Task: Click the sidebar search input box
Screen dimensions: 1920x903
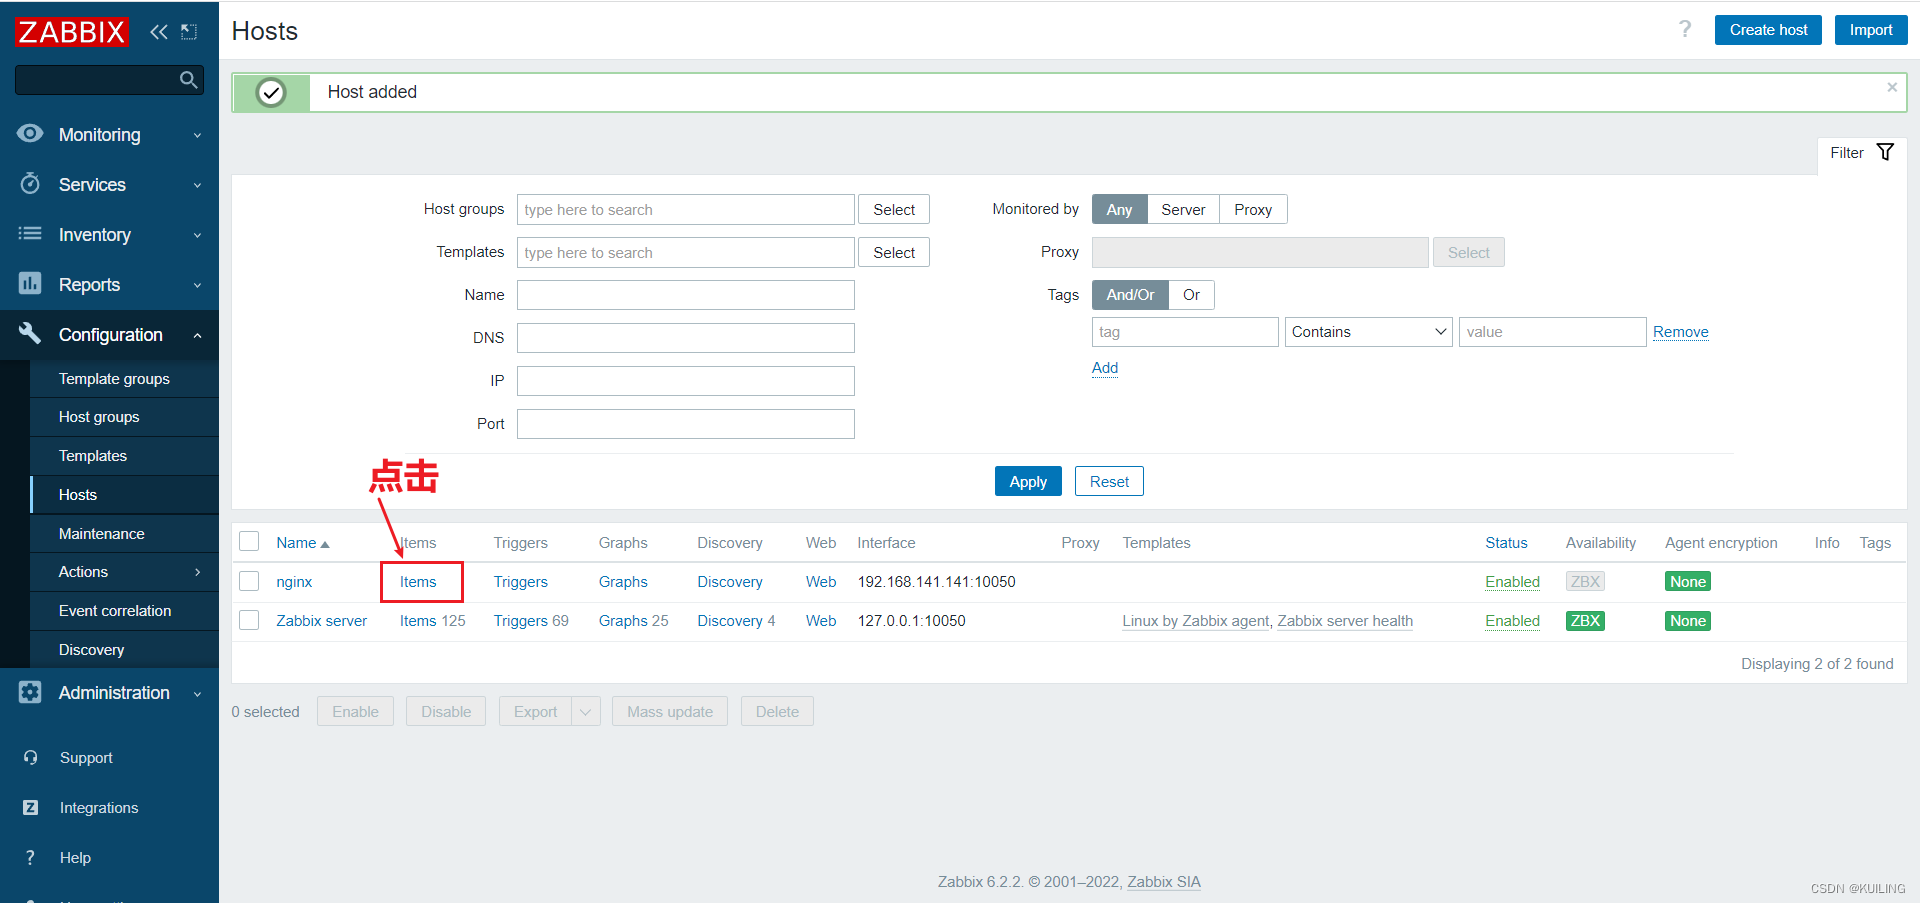Action: (x=109, y=80)
